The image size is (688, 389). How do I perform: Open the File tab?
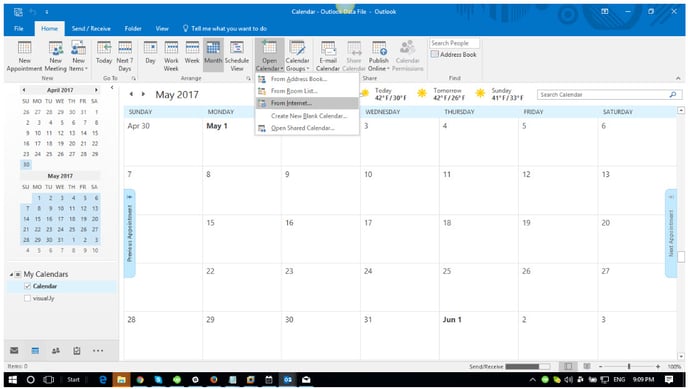[x=18, y=29]
